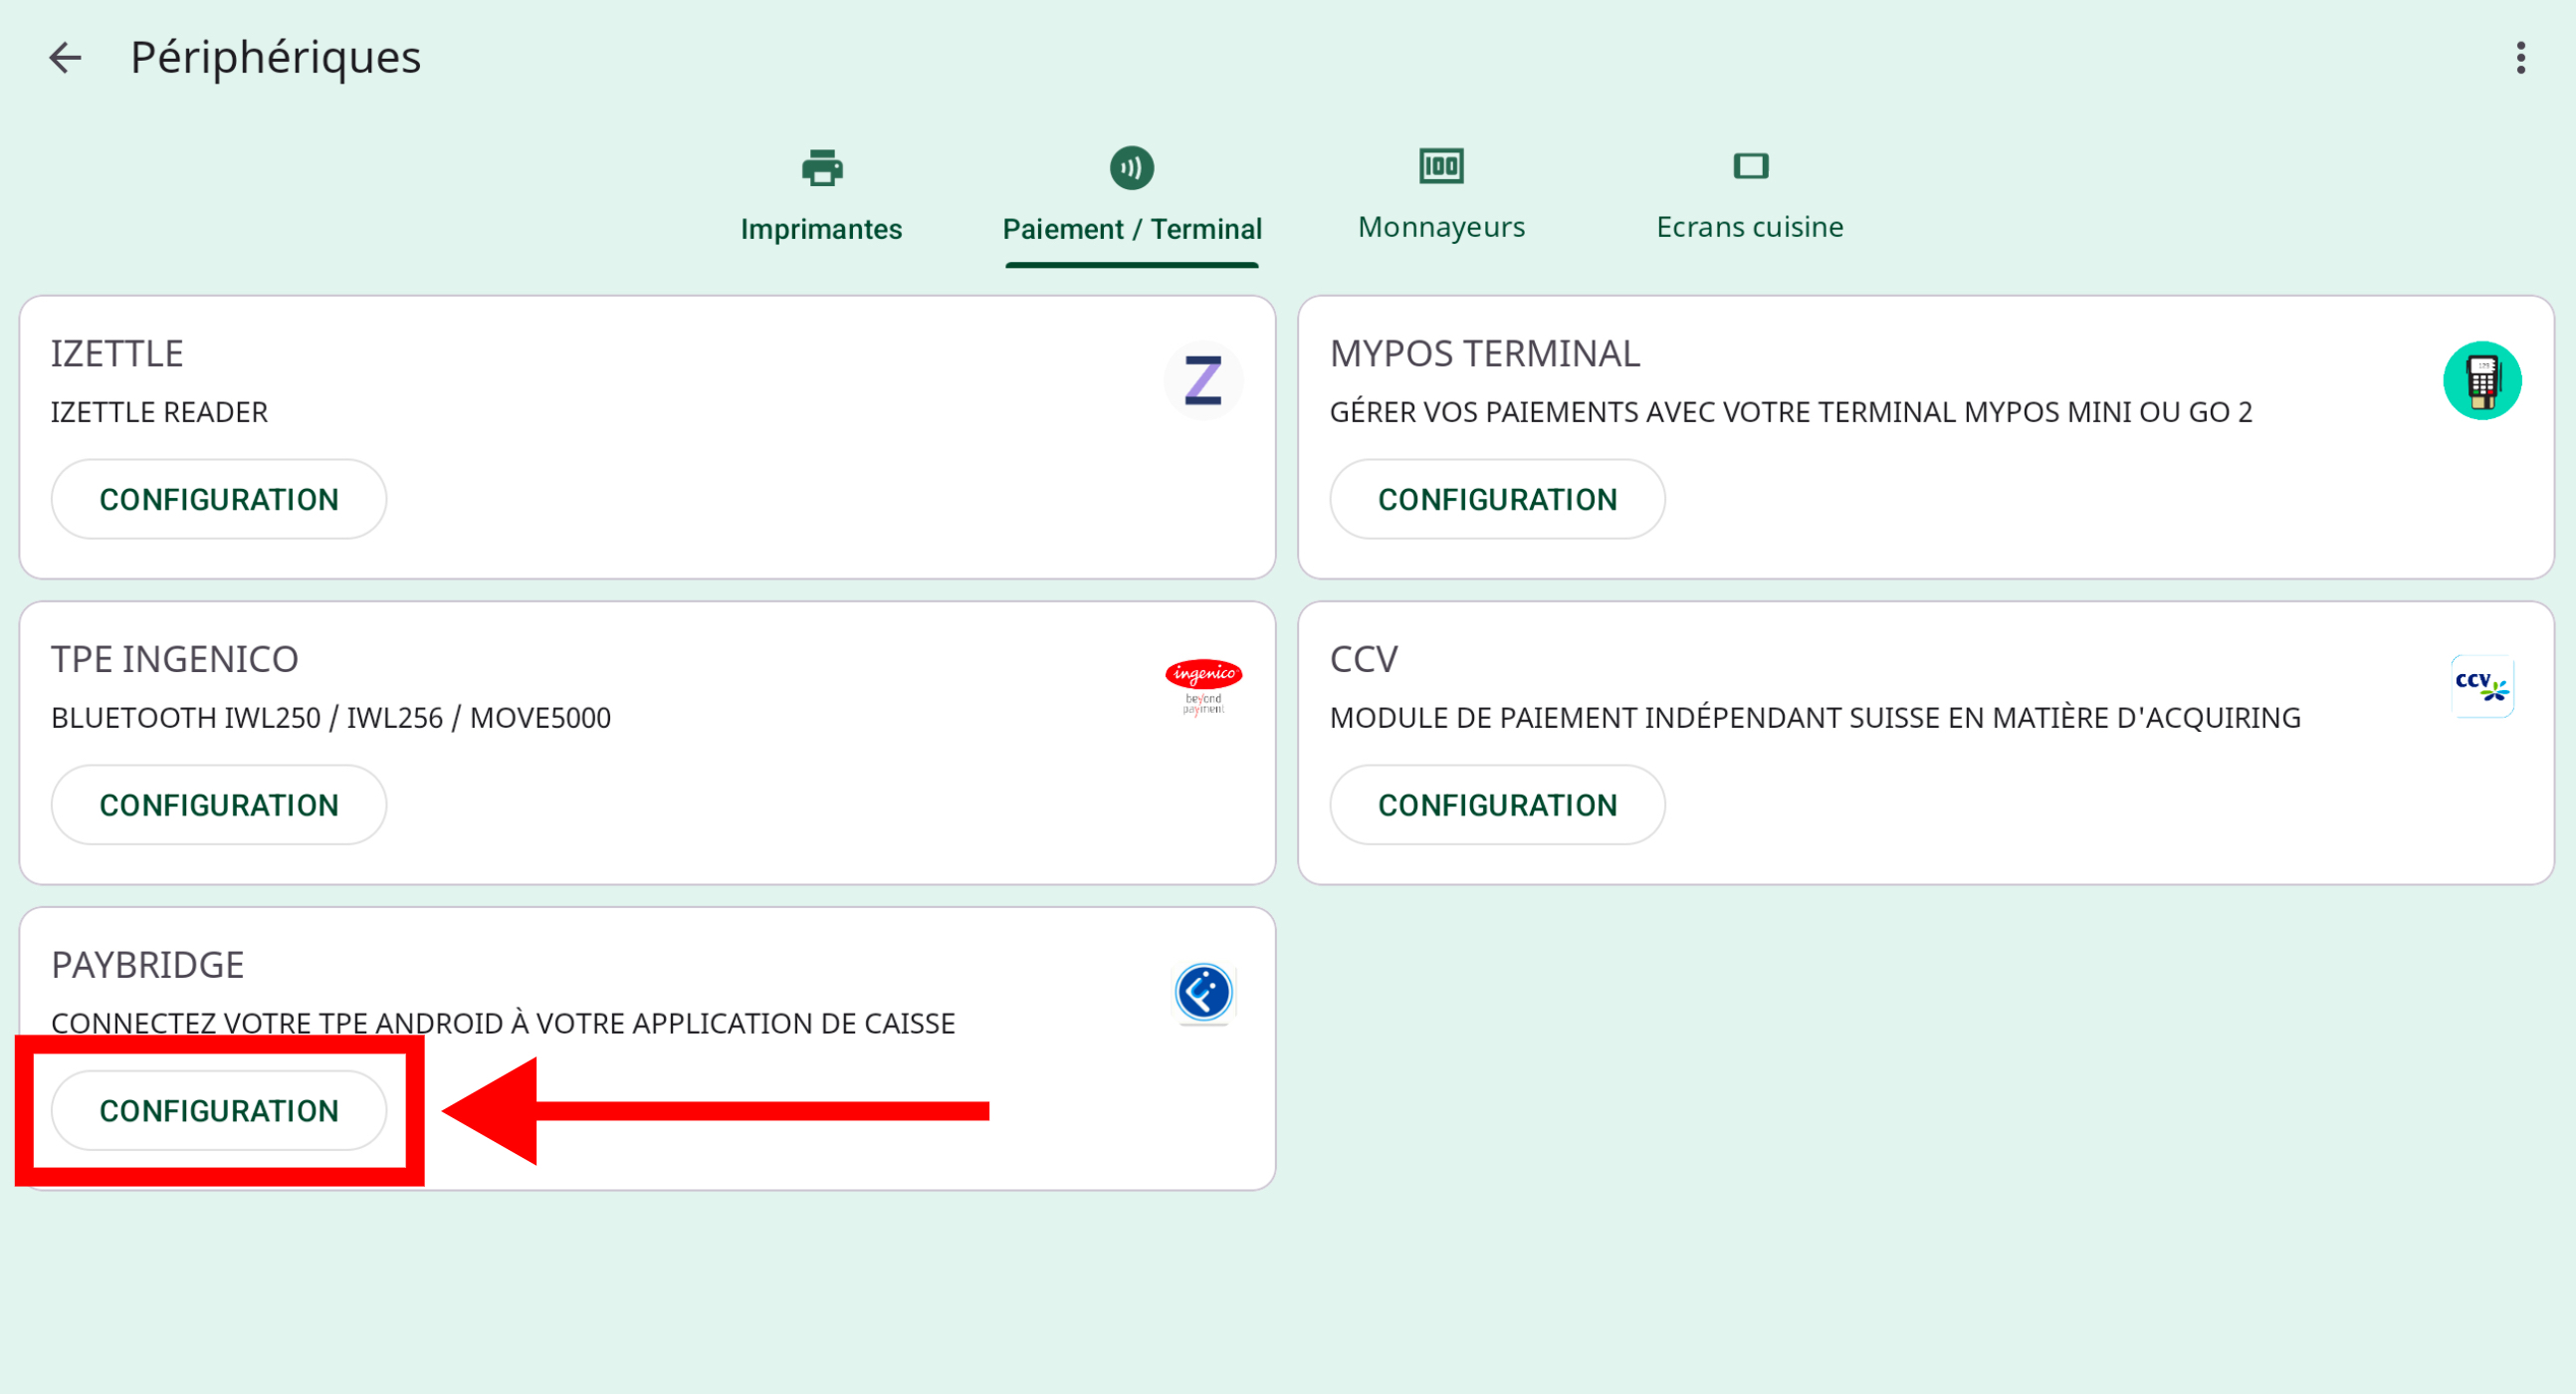This screenshot has width=2576, height=1394.
Task: Click the printer icon above Imprimantes
Action: pos(821,167)
